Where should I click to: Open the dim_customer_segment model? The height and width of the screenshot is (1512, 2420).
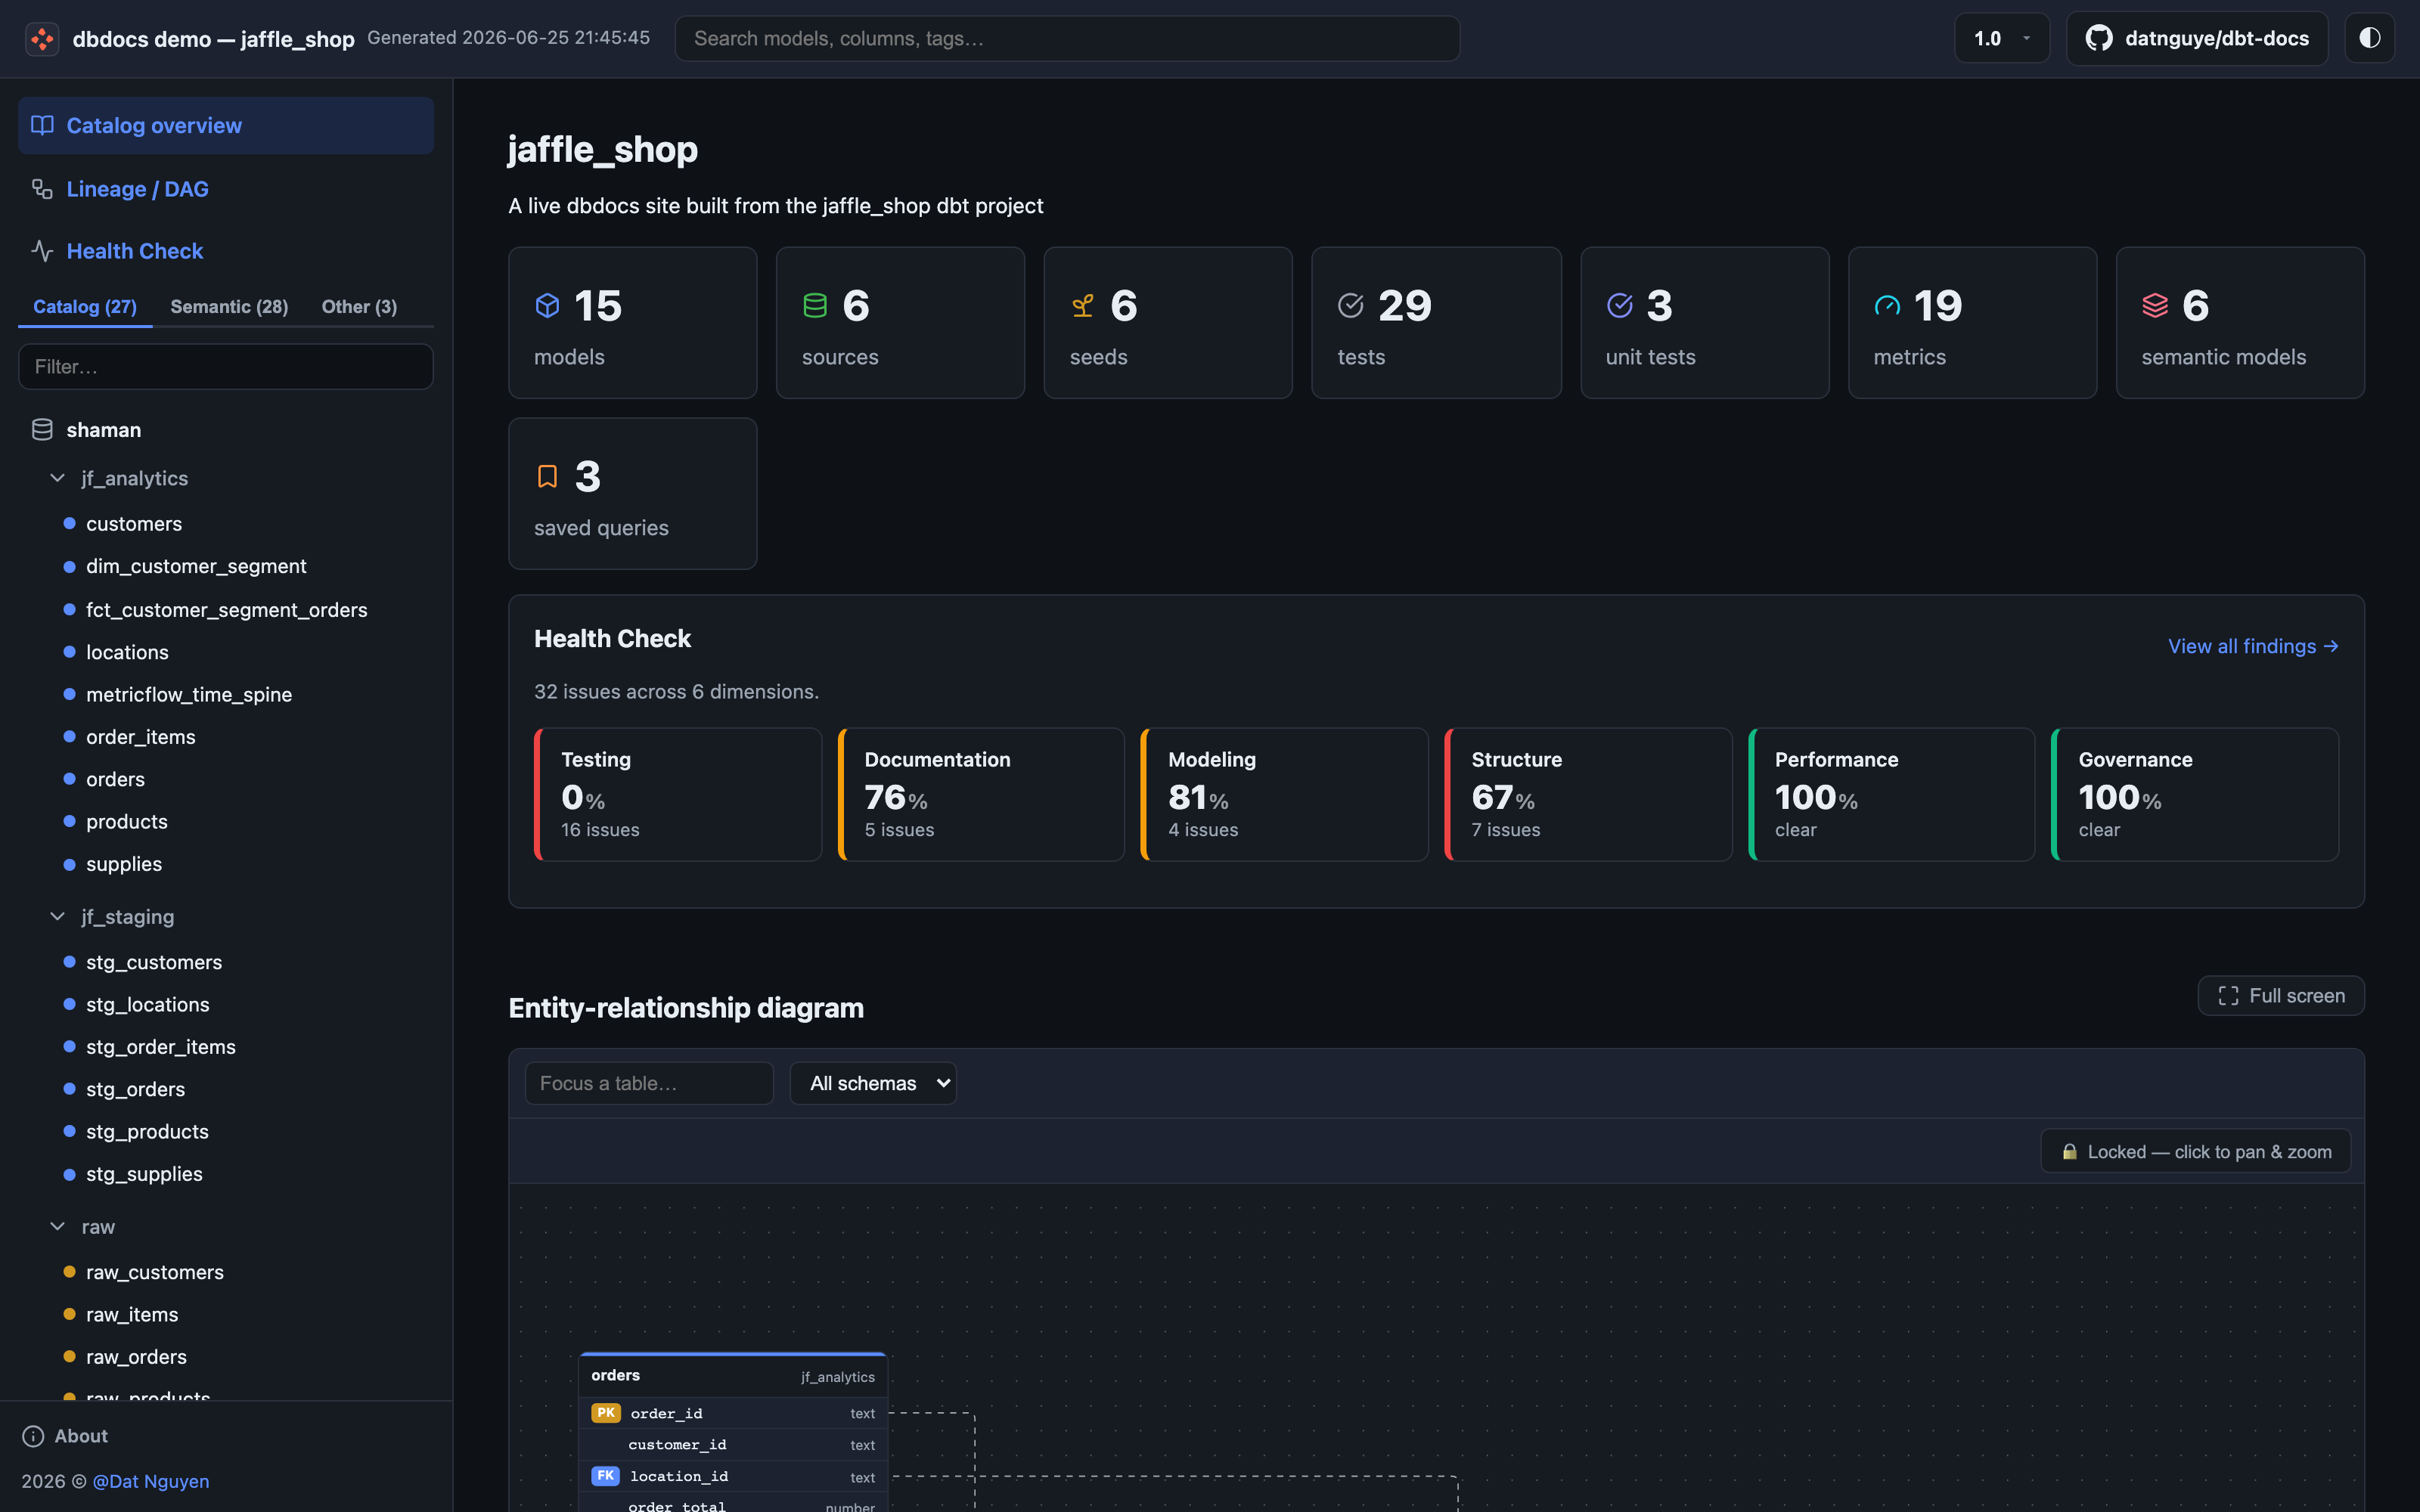[196, 566]
